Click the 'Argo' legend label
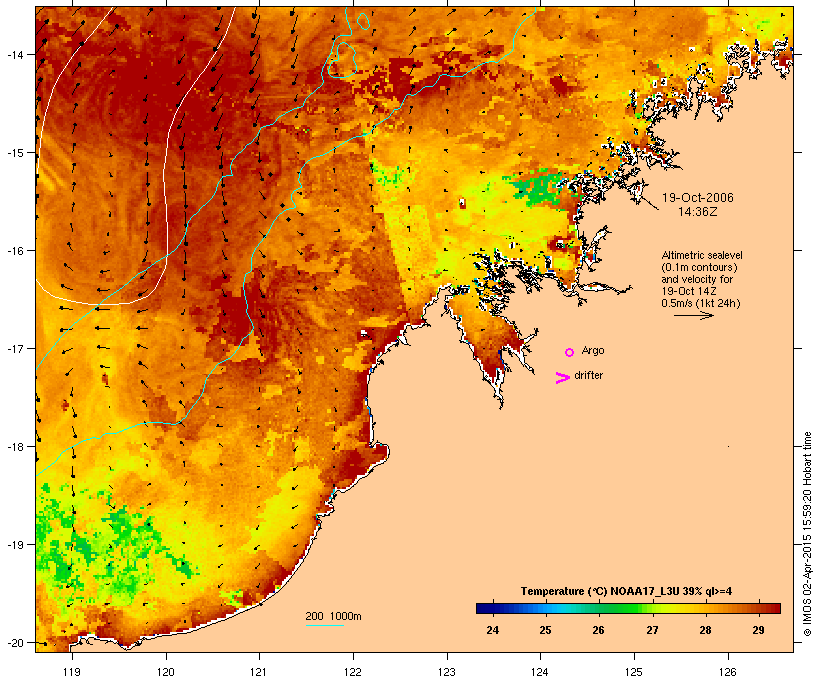Image resolution: width=820 pixels, height=680 pixels. (x=593, y=350)
